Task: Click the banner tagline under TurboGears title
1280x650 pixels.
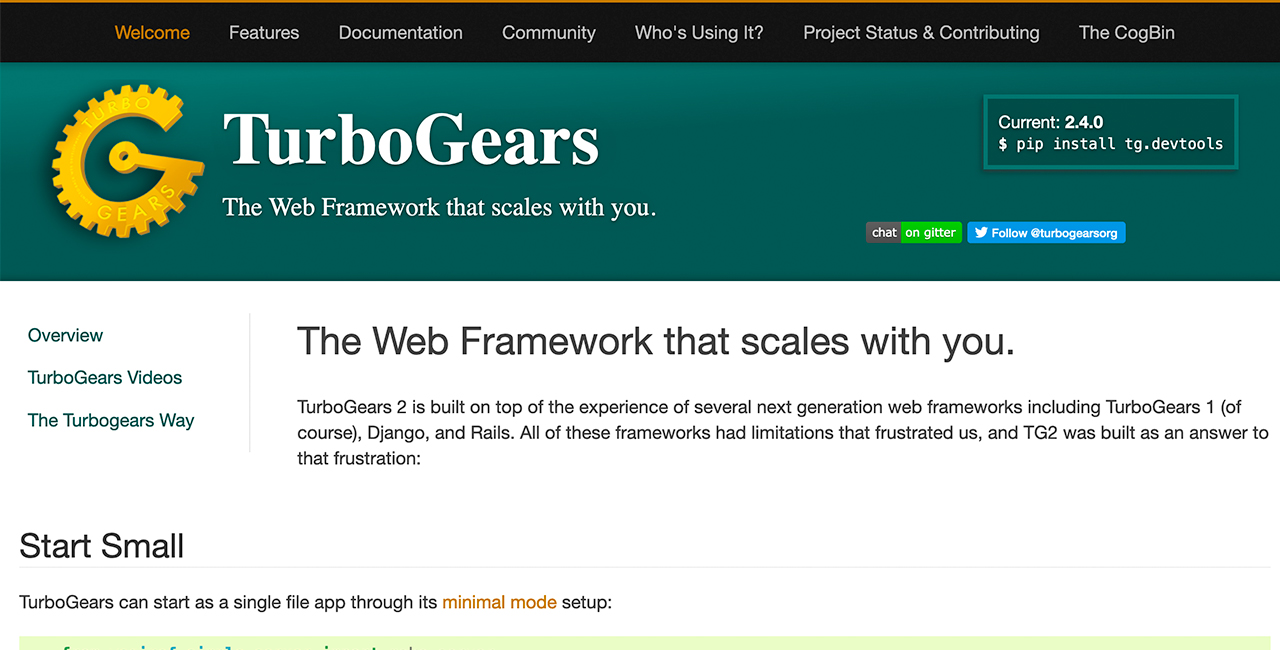Action: point(439,208)
